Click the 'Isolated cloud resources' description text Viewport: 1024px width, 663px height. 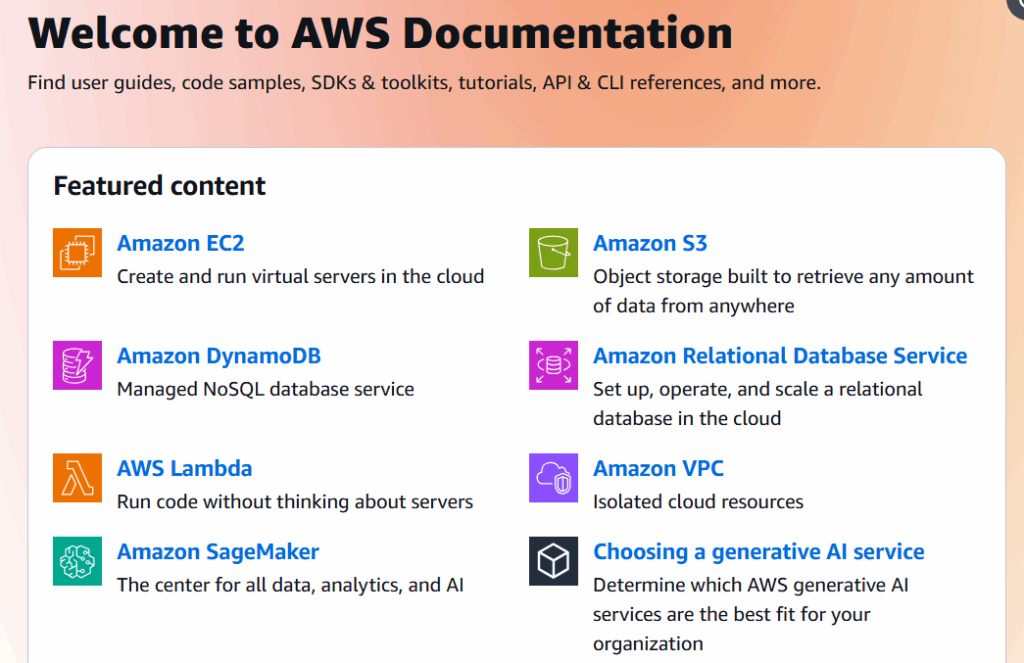(x=697, y=502)
